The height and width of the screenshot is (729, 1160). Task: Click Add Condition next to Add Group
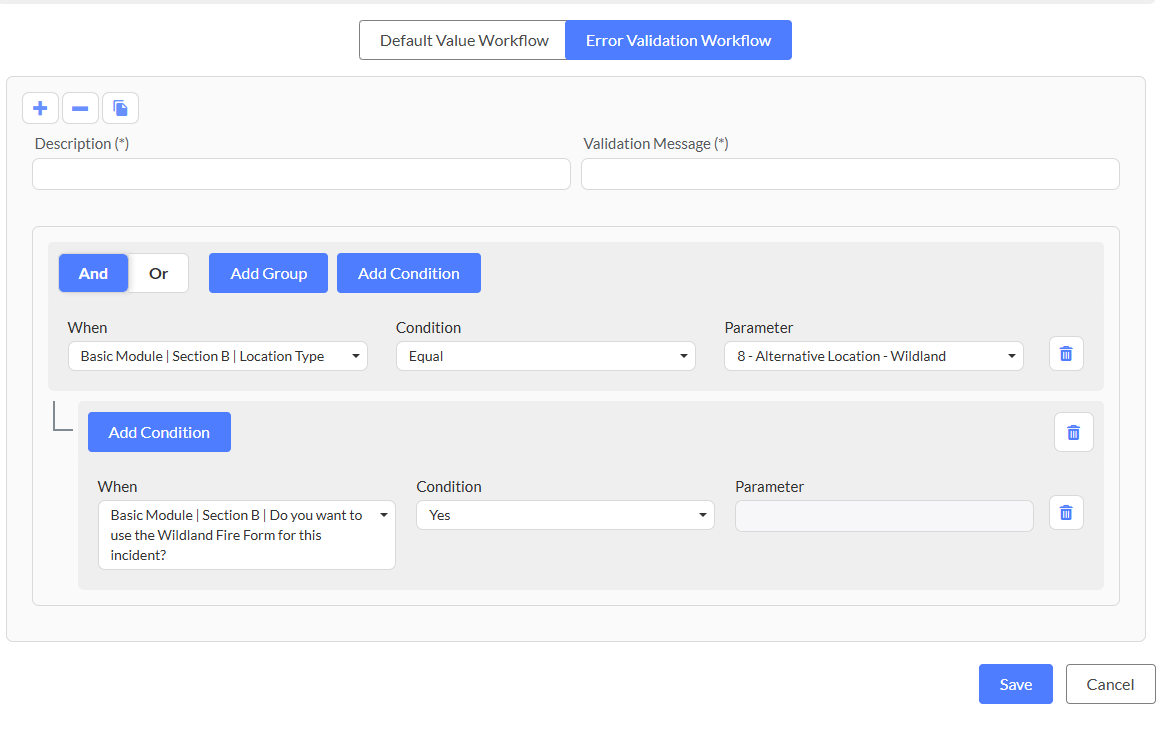pos(408,273)
